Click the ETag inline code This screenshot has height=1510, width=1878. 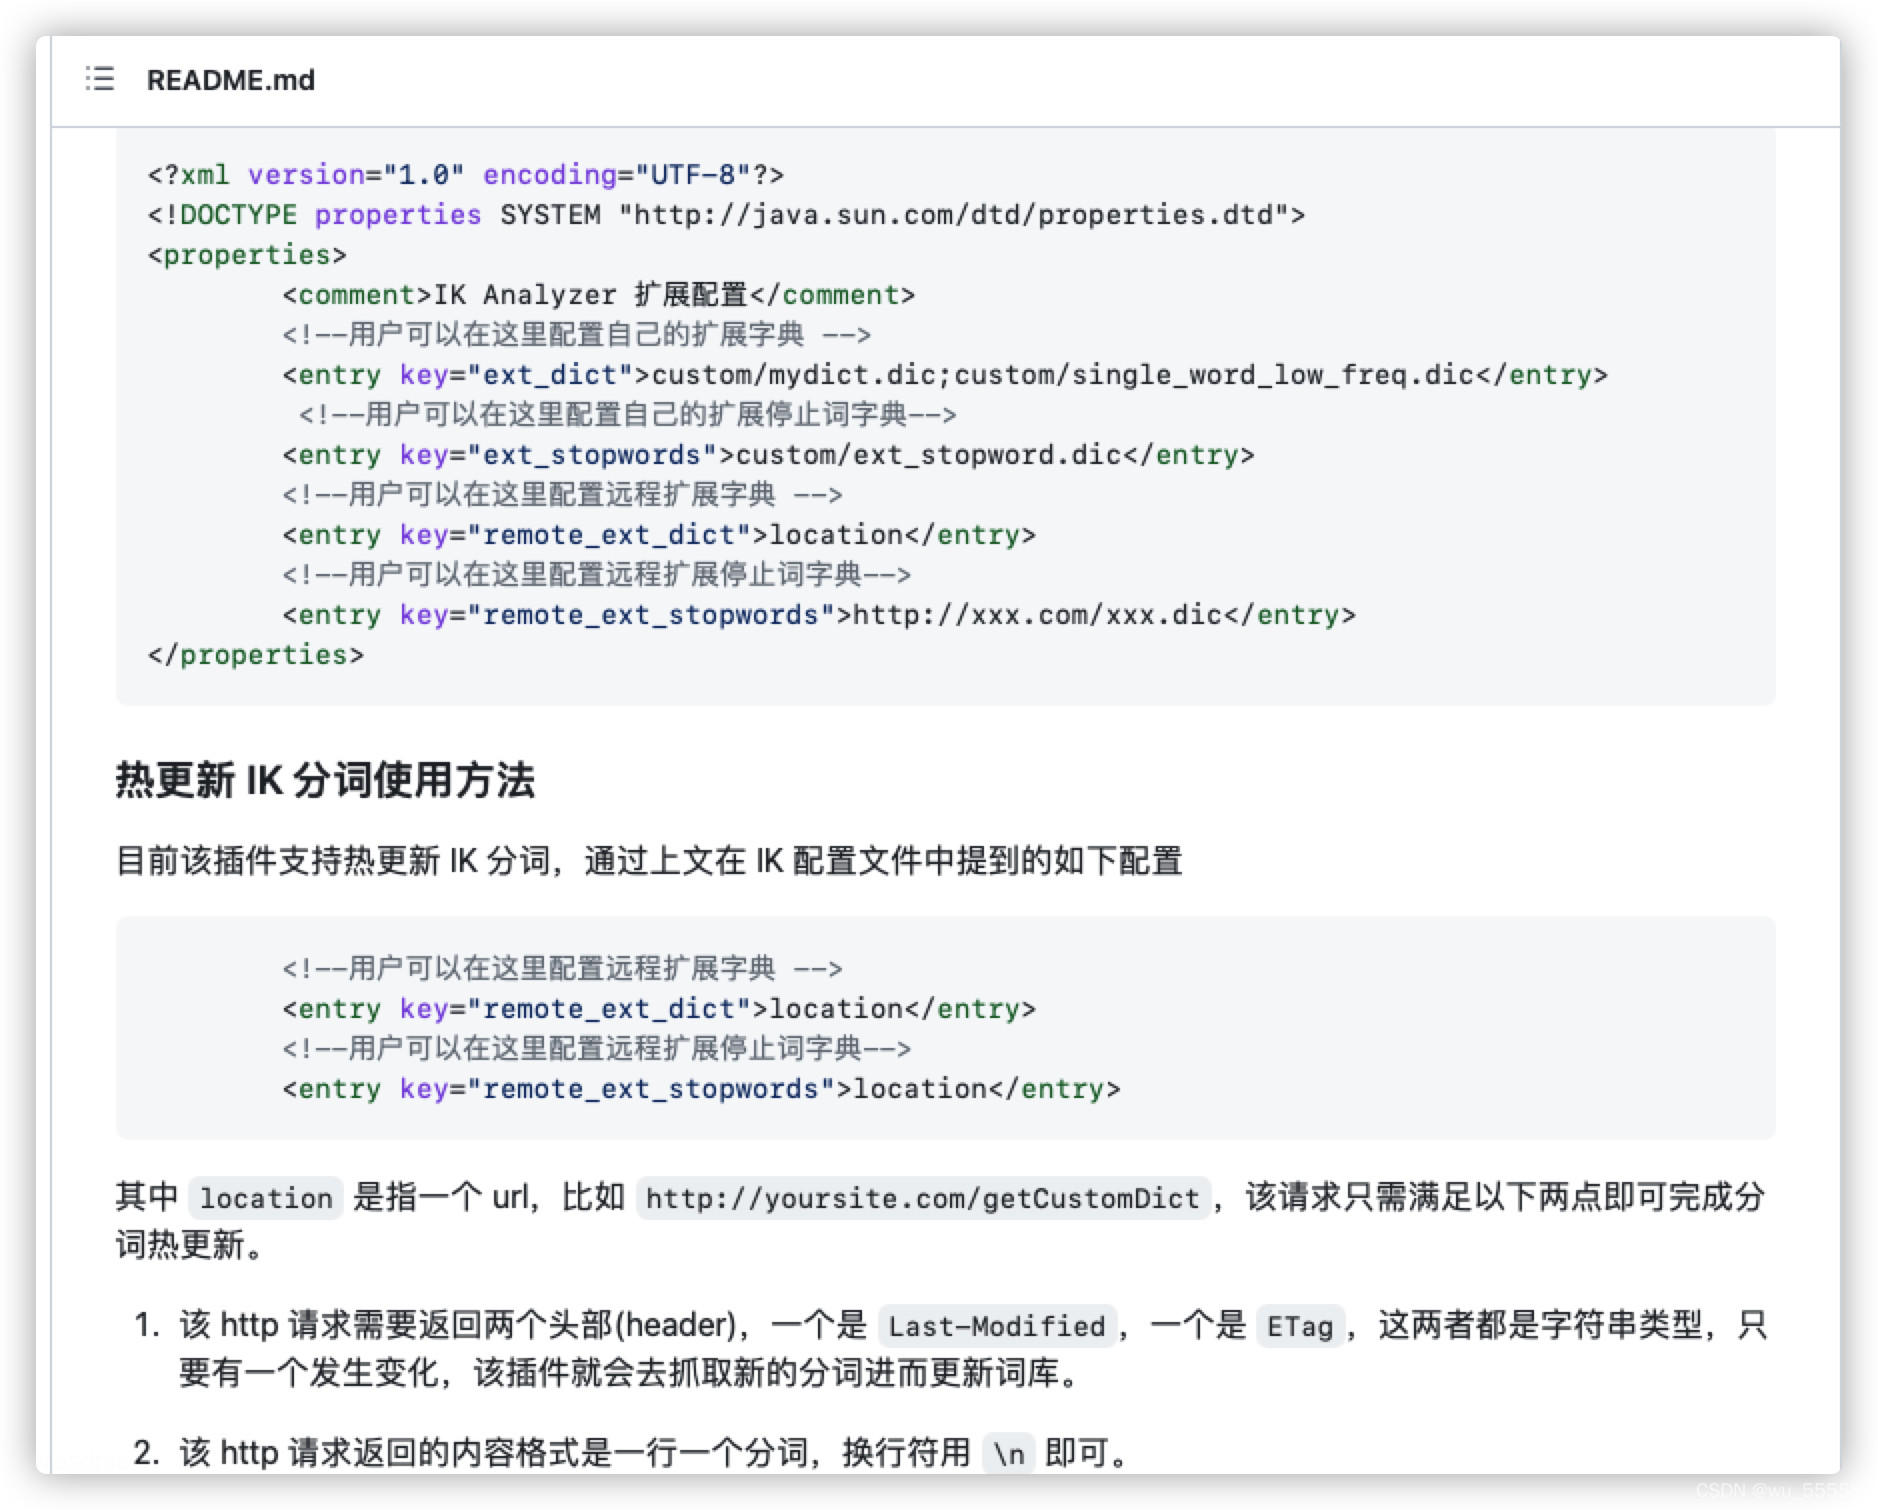(x=1300, y=1326)
